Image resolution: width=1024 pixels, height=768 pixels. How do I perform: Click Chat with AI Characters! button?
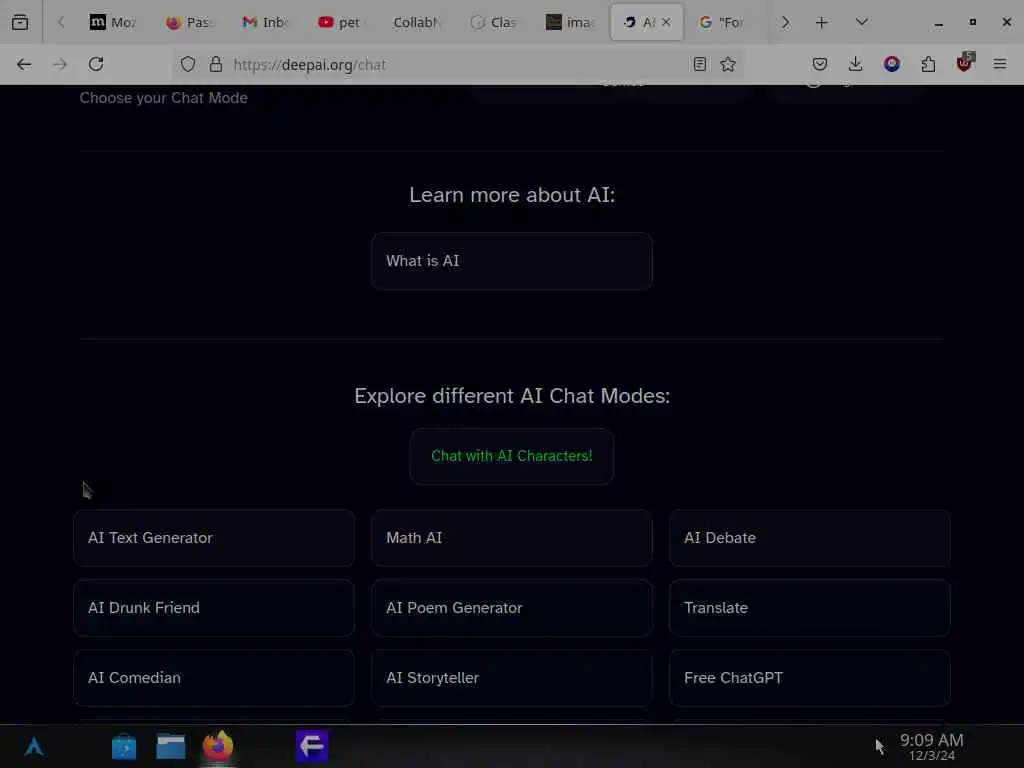511,456
